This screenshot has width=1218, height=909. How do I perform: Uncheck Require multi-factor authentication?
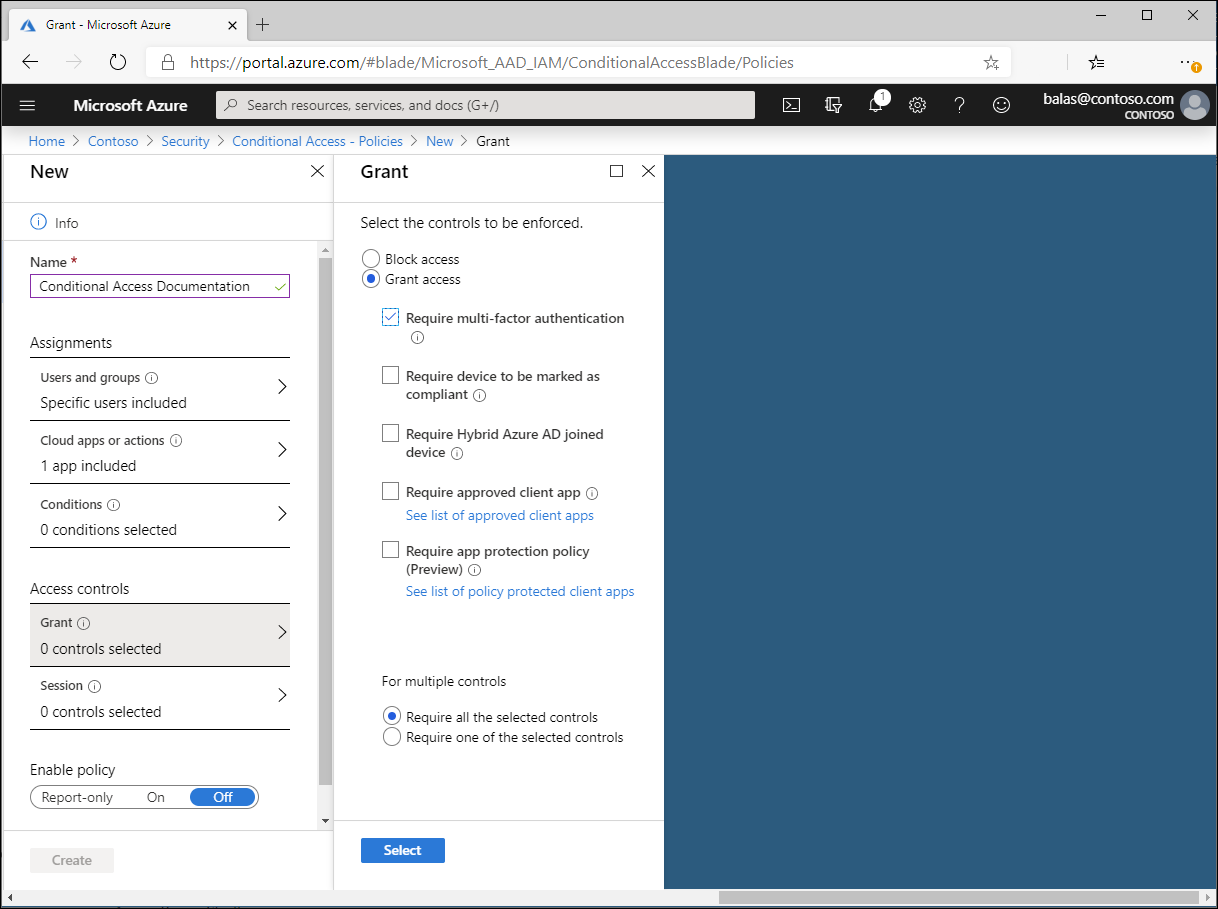[x=391, y=318]
